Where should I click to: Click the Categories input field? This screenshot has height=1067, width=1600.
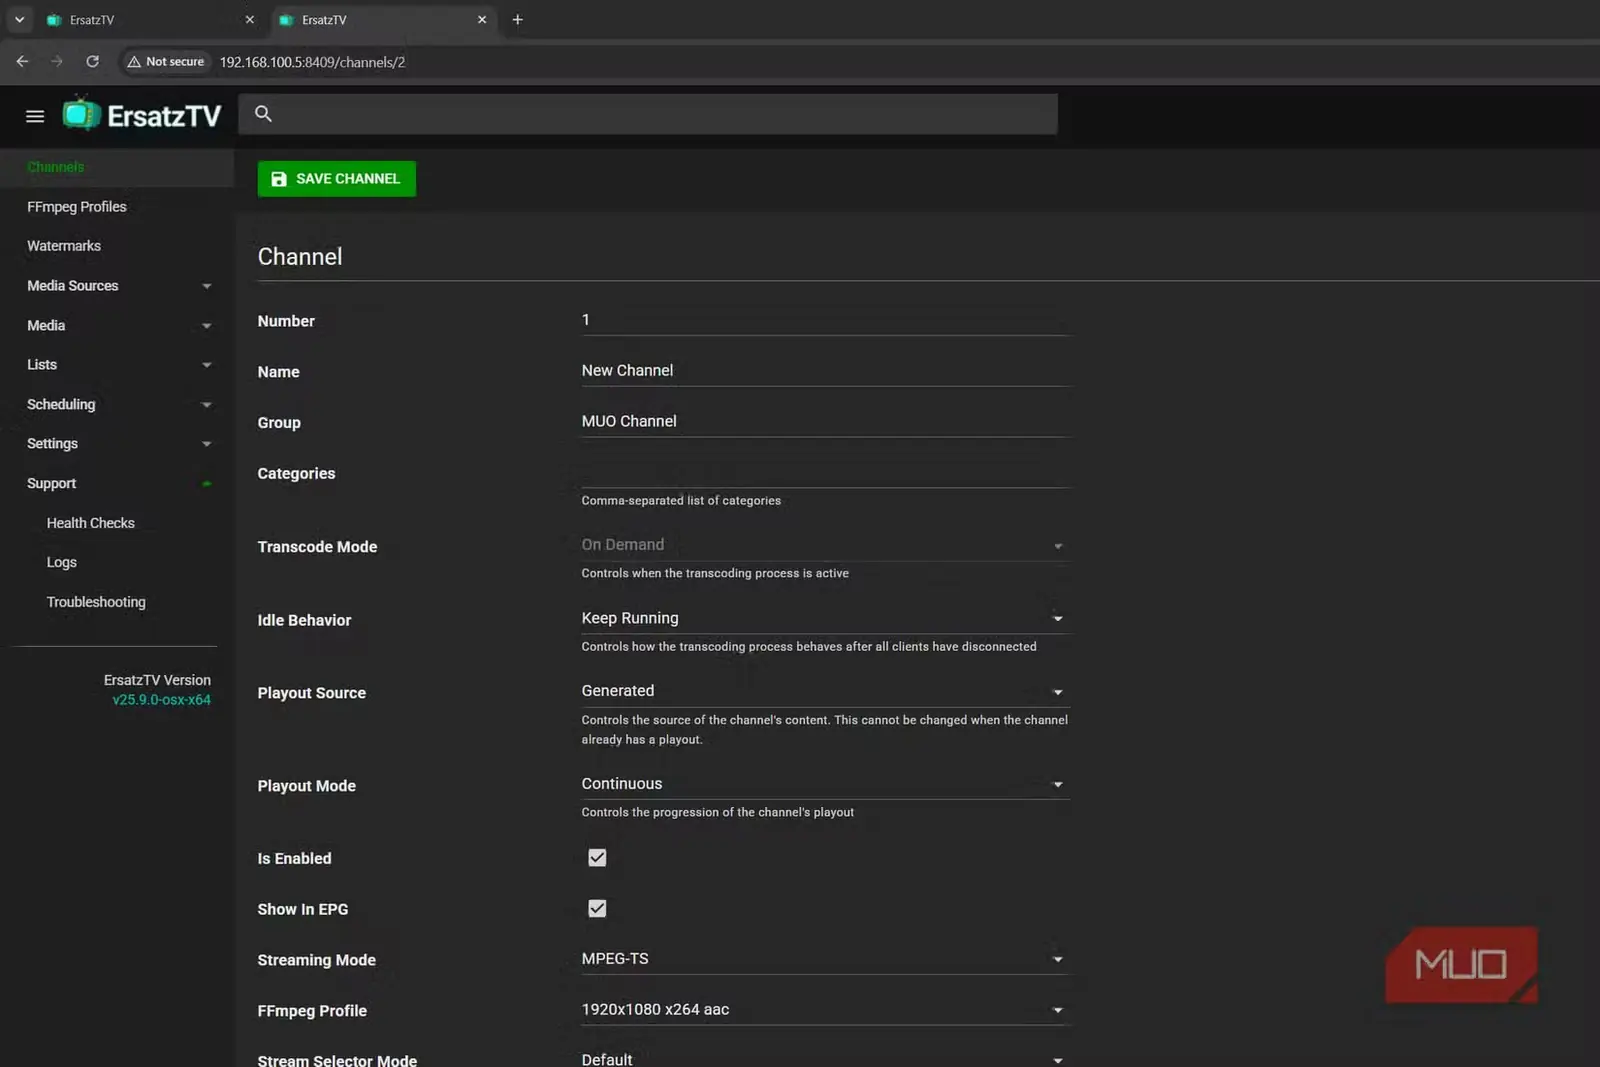point(825,473)
